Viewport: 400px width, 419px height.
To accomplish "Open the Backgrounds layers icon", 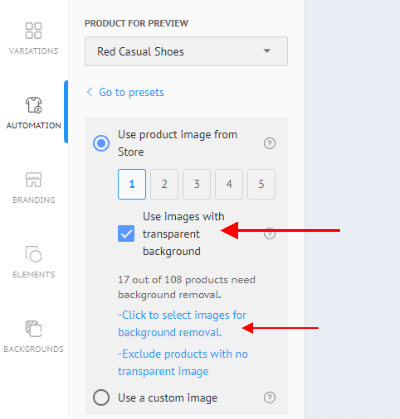I will coord(34,329).
